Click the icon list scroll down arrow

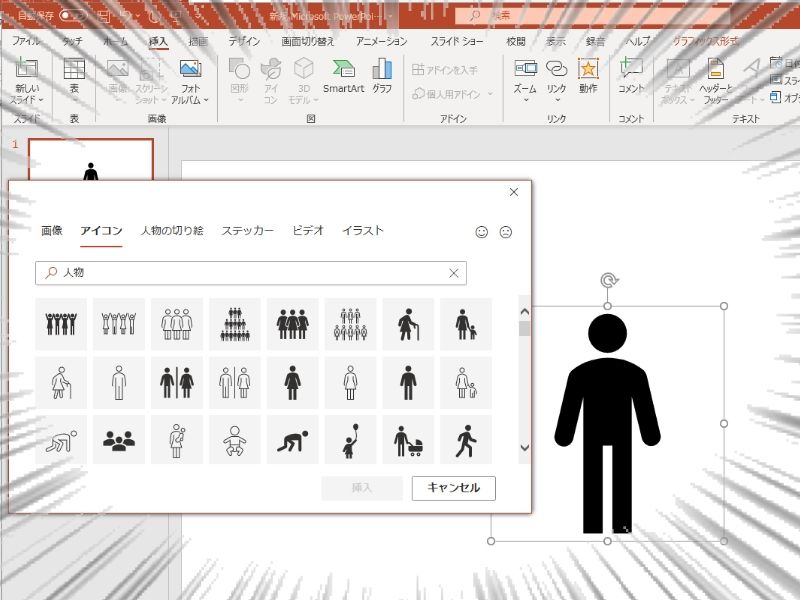524,448
